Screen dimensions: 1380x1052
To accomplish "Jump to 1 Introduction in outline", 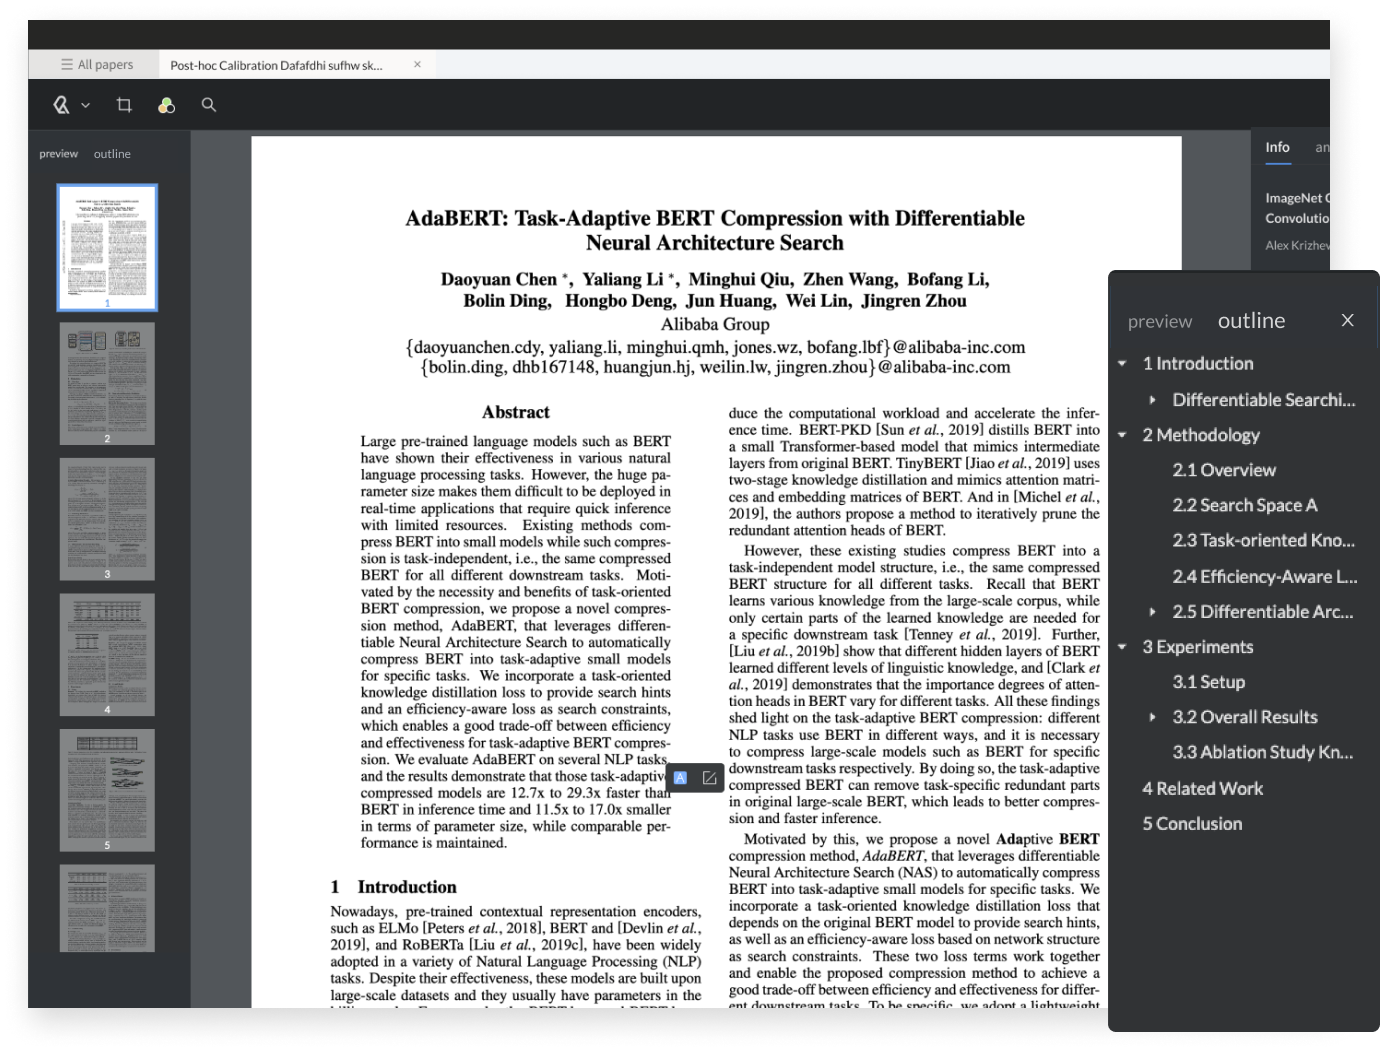I will coord(1198,364).
